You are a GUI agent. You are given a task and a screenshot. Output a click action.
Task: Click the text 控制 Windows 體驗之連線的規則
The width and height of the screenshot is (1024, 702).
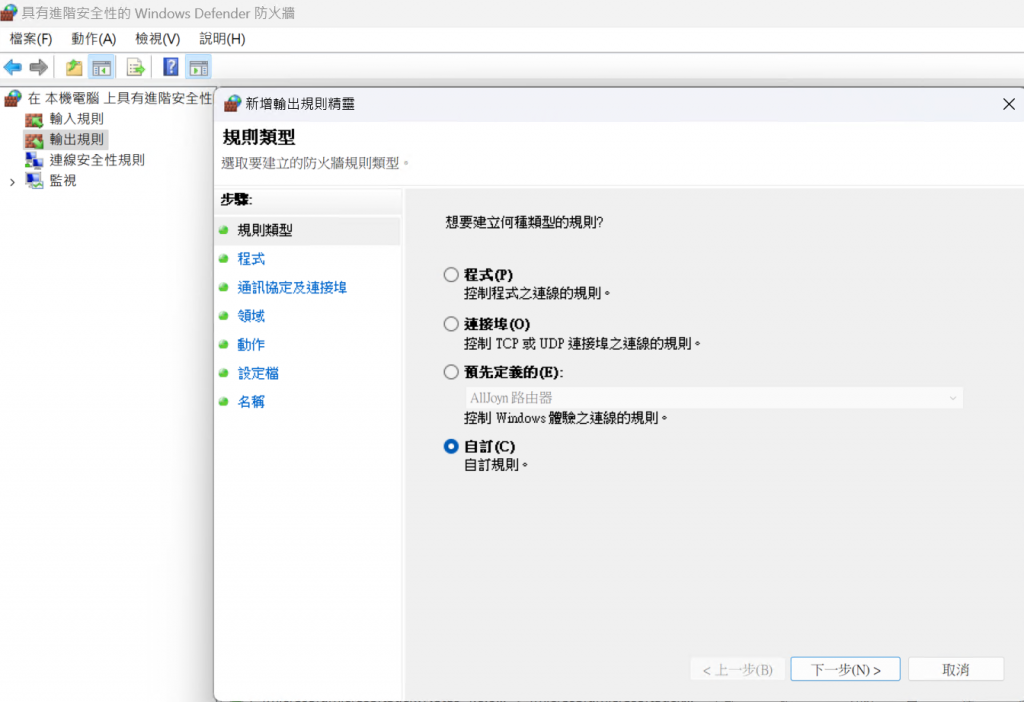[566, 417]
